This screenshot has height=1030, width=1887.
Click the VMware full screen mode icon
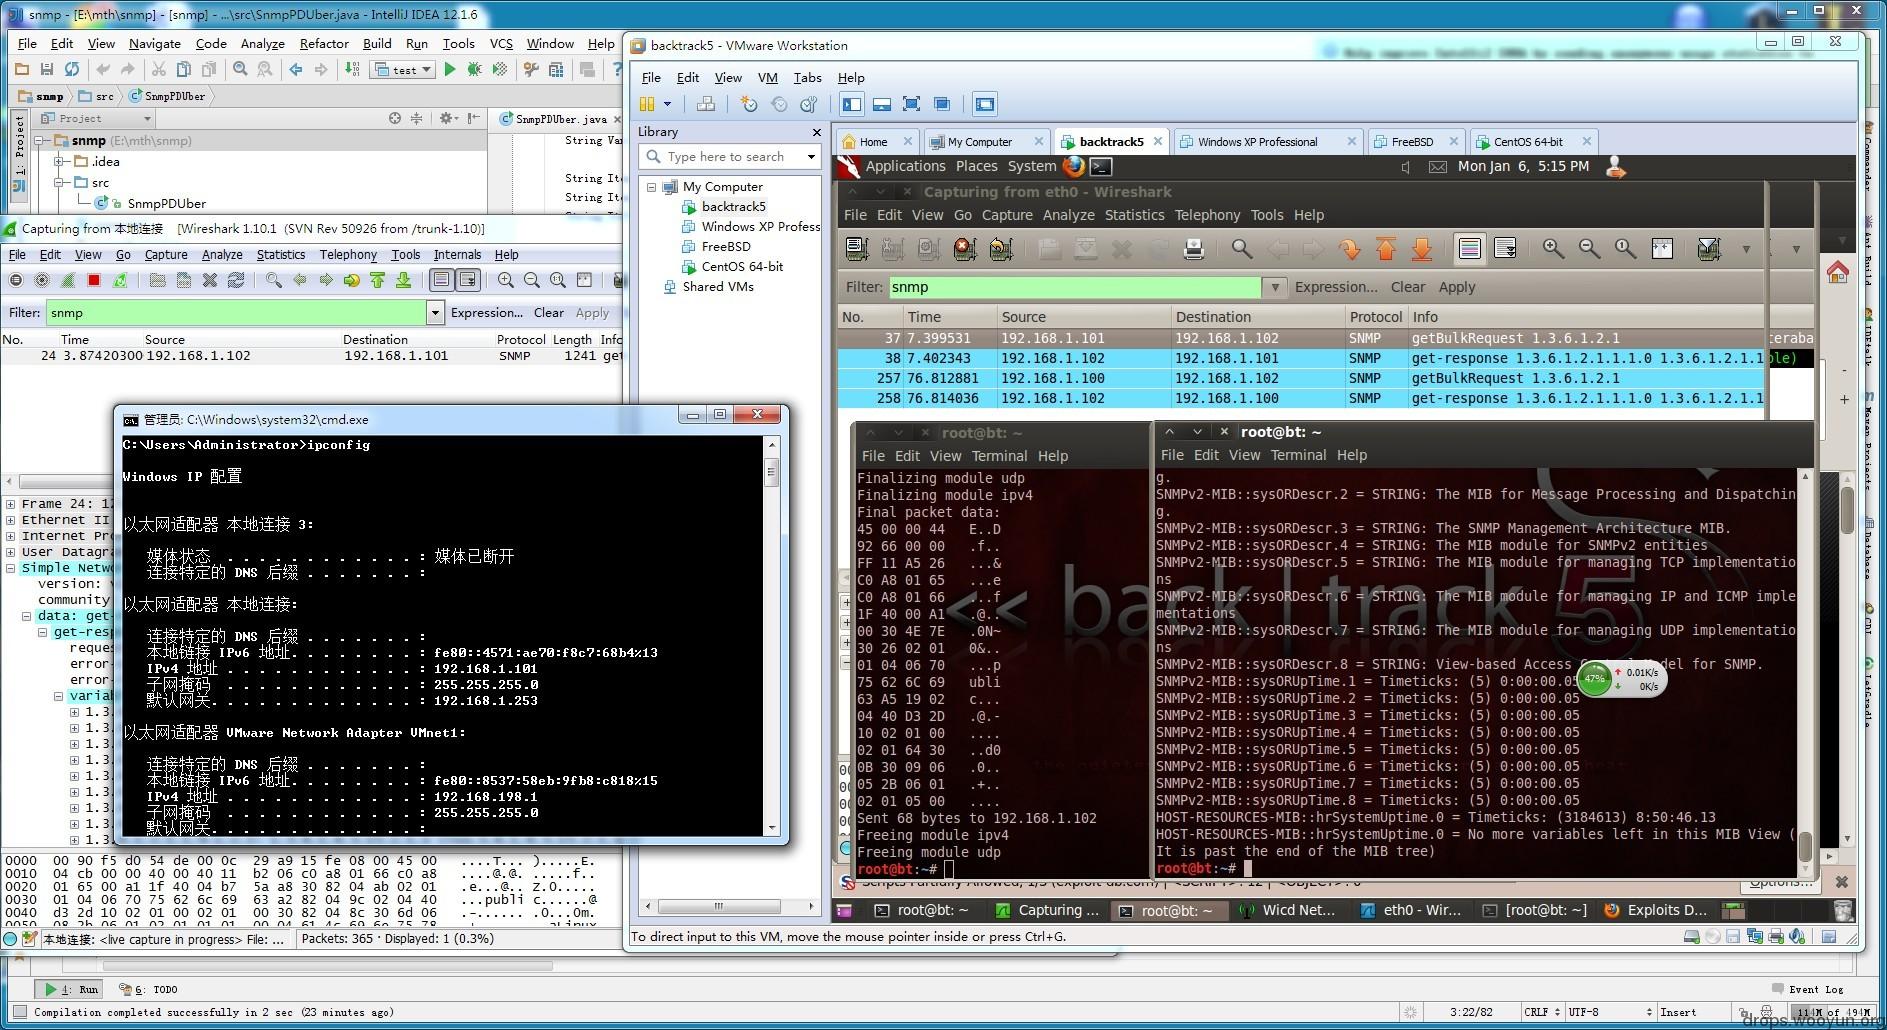911,104
